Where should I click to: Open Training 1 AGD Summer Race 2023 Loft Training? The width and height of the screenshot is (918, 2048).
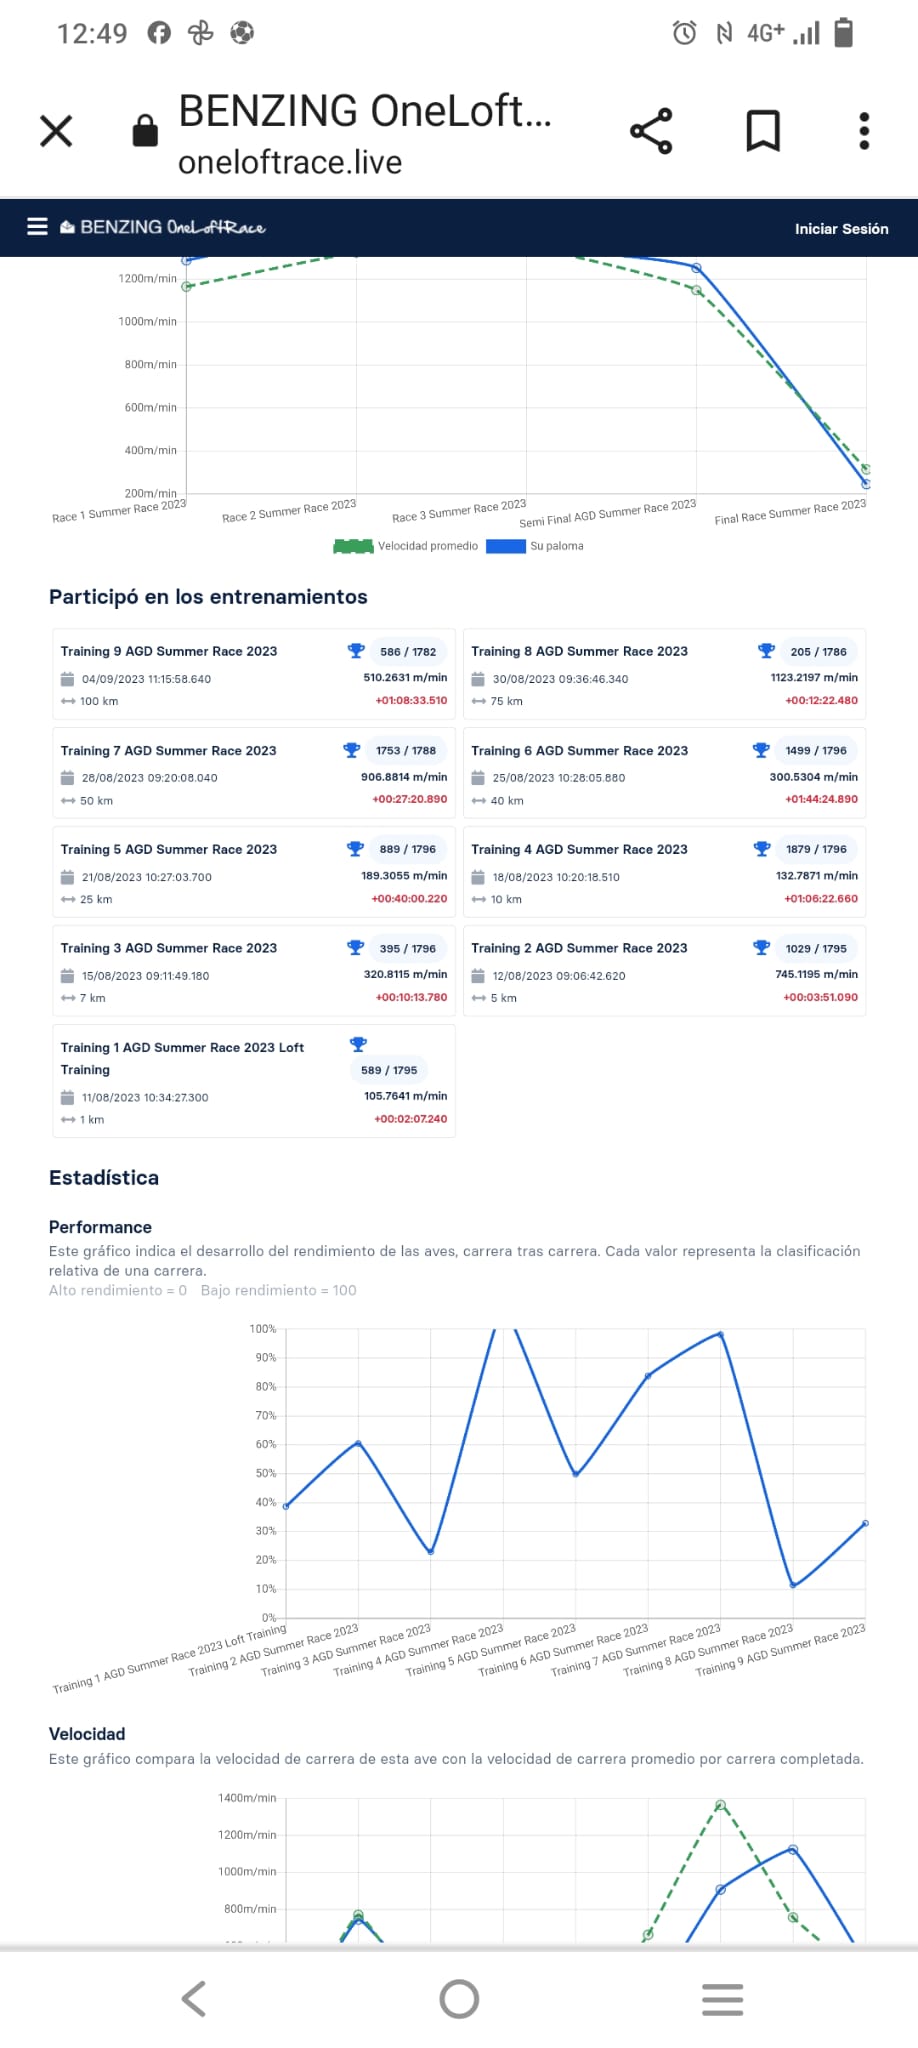click(254, 1081)
